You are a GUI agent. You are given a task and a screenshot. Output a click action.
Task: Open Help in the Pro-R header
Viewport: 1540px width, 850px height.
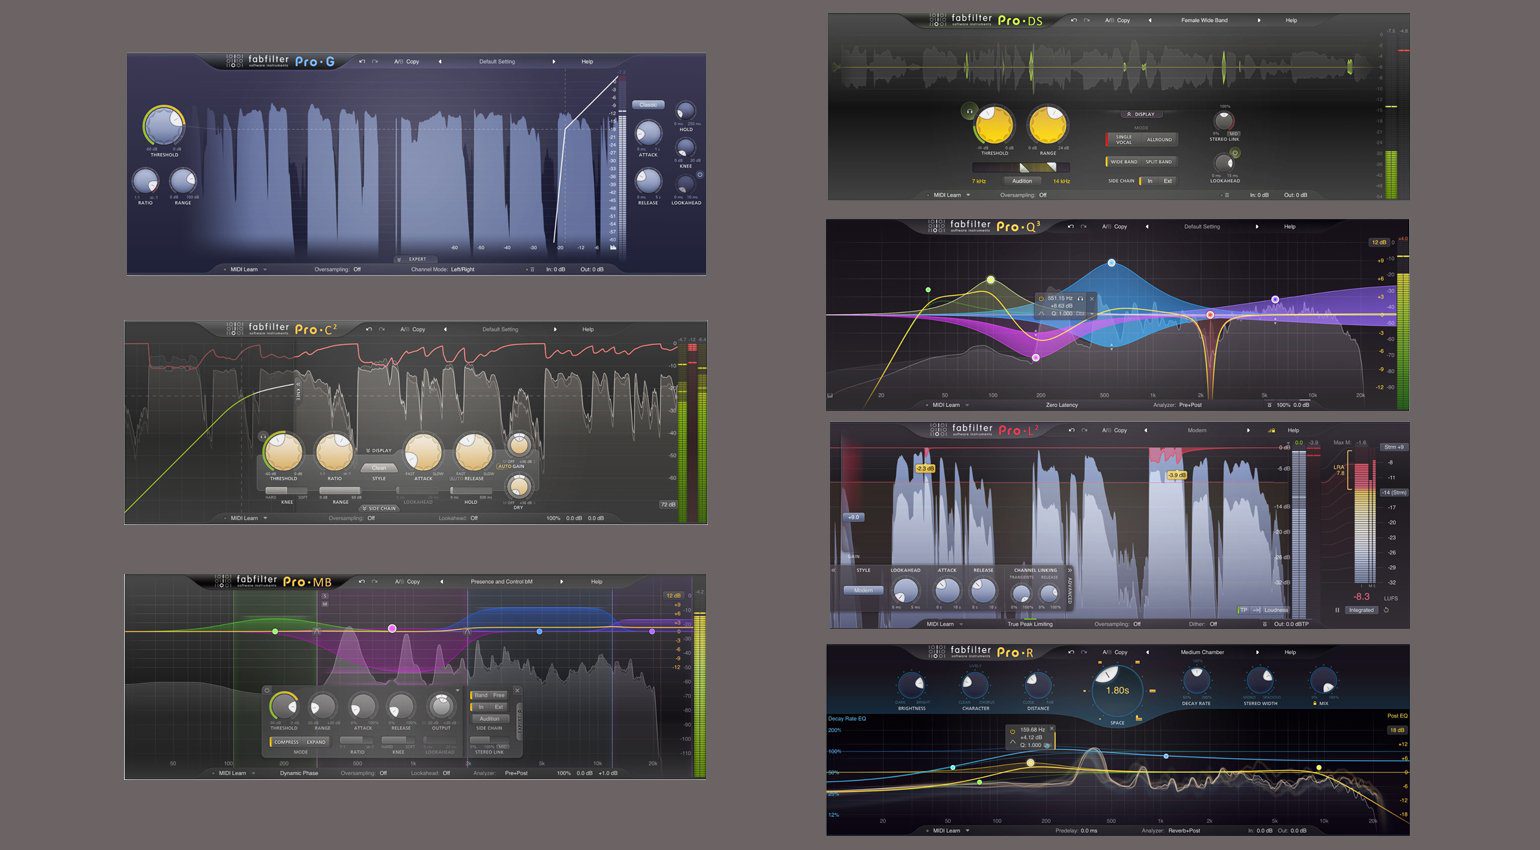[1290, 650]
